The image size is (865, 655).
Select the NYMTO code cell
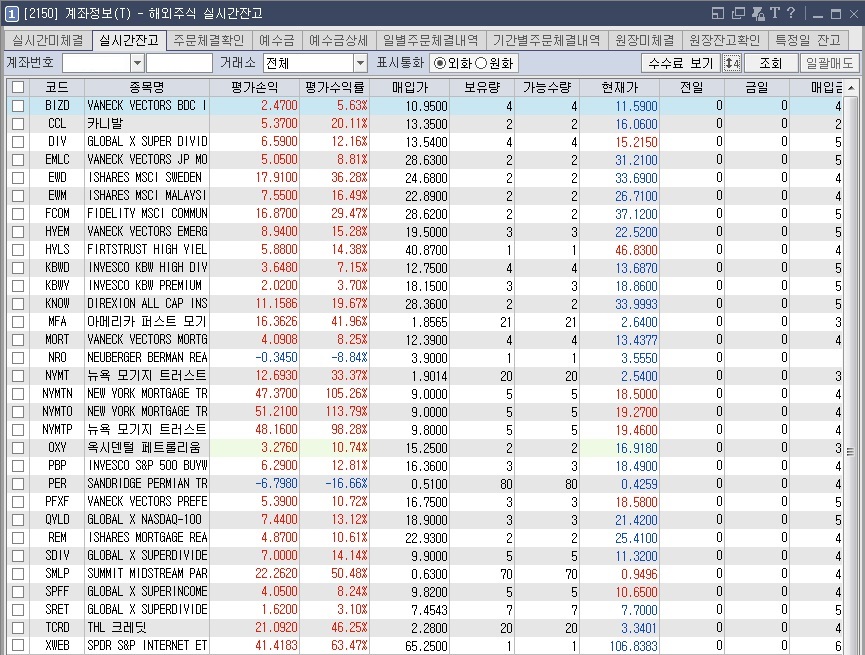[57, 412]
